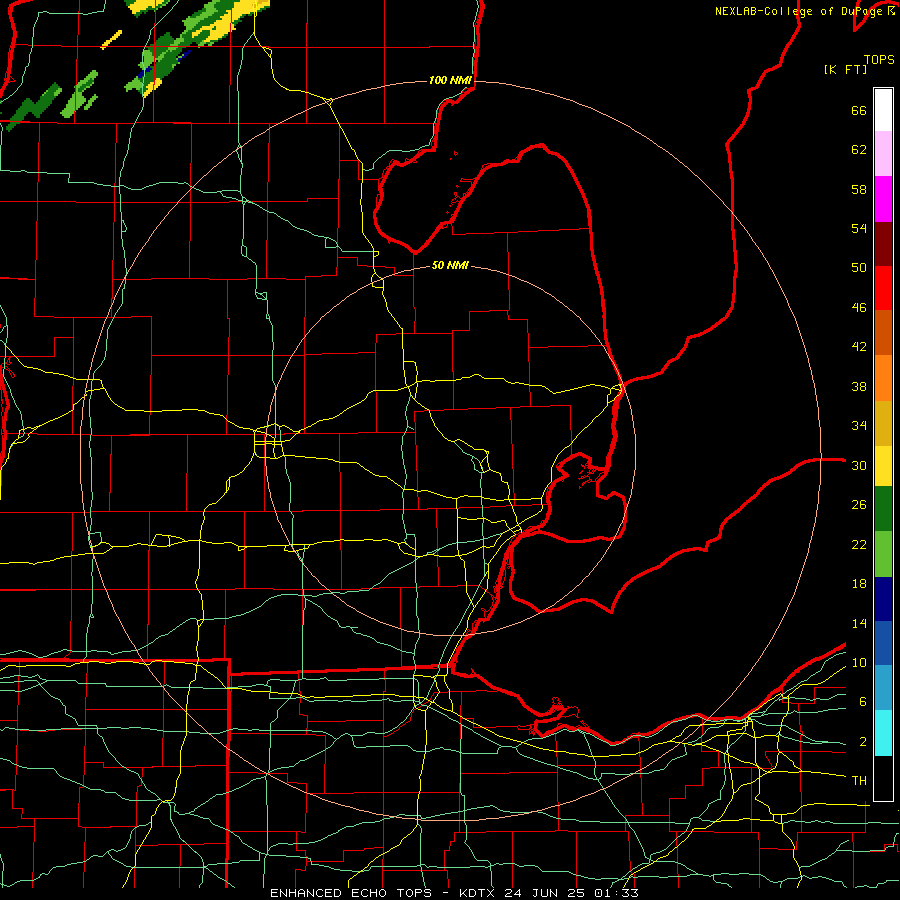Click the white swatch in the tops legend
The height and width of the screenshot is (900, 900).
pos(883,110)
